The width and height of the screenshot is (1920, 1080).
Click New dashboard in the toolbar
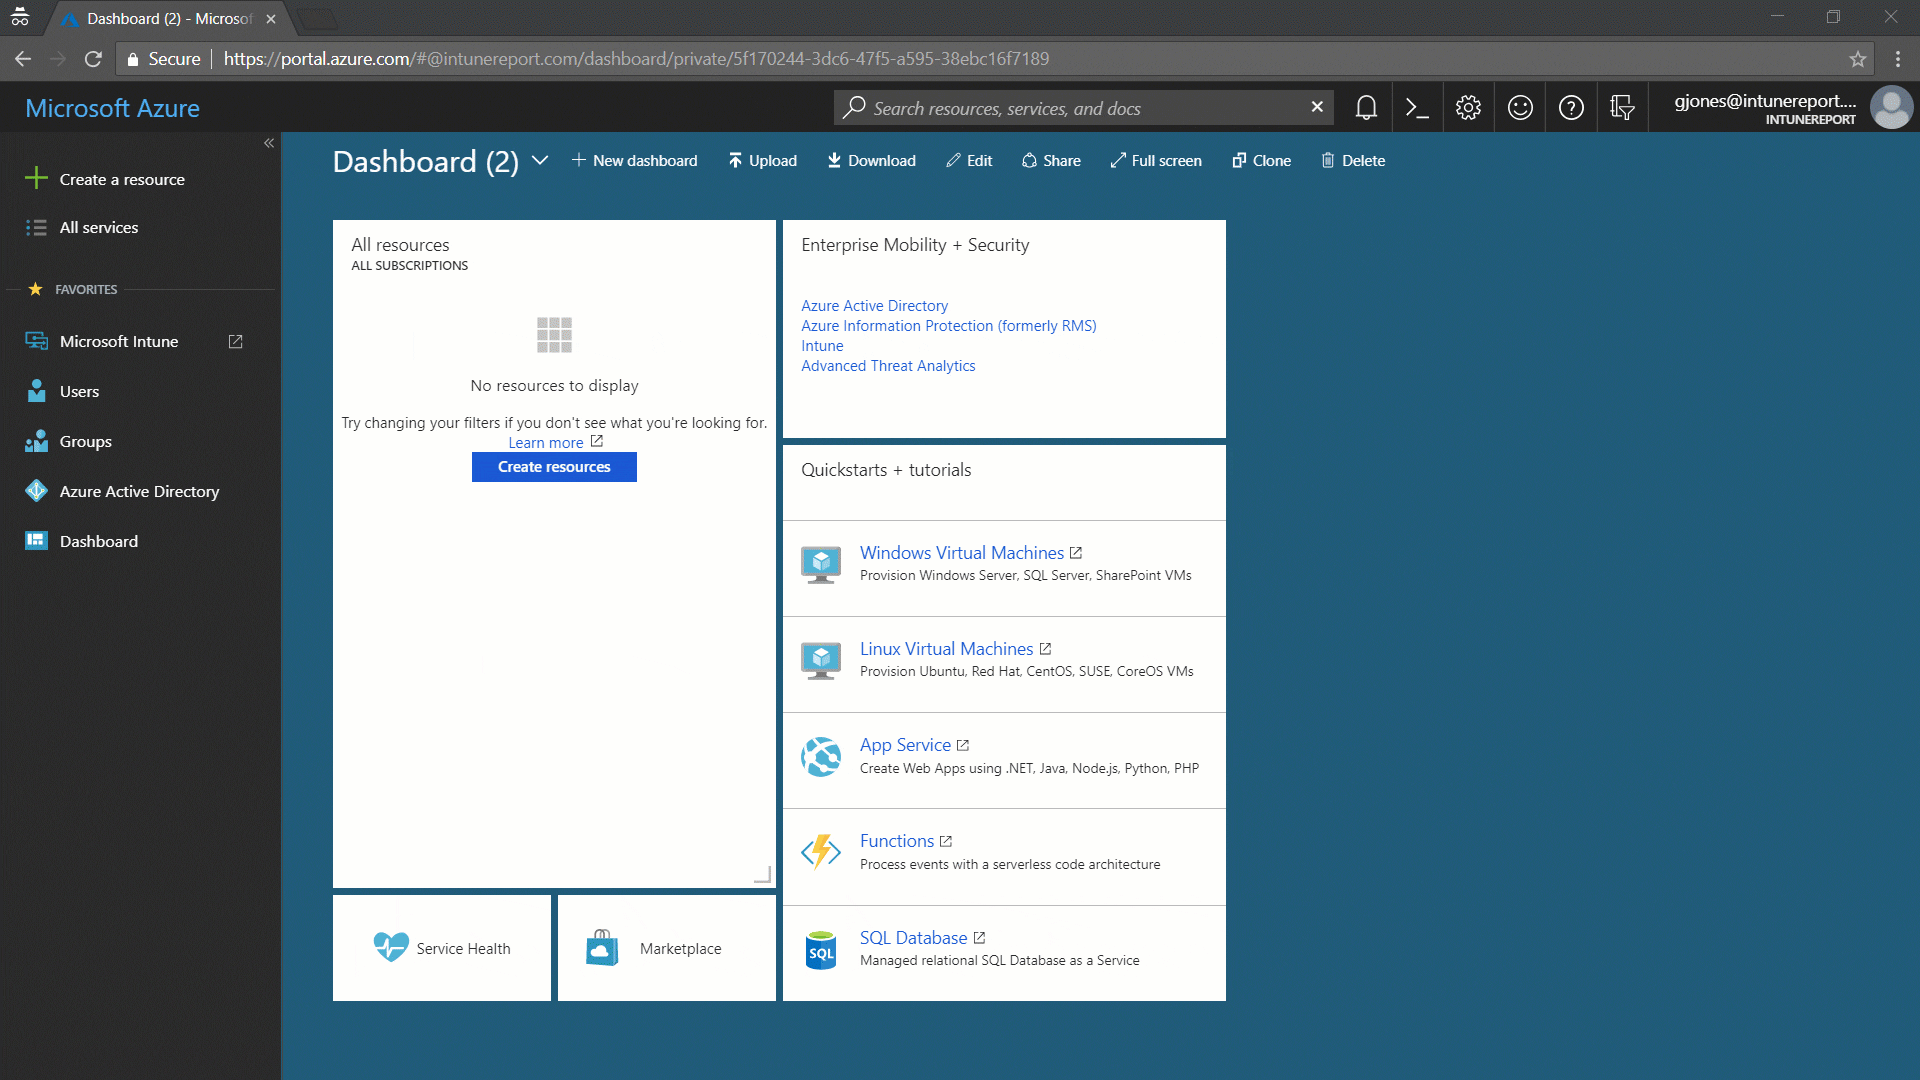pyautogui.click(x=634, y=160)
